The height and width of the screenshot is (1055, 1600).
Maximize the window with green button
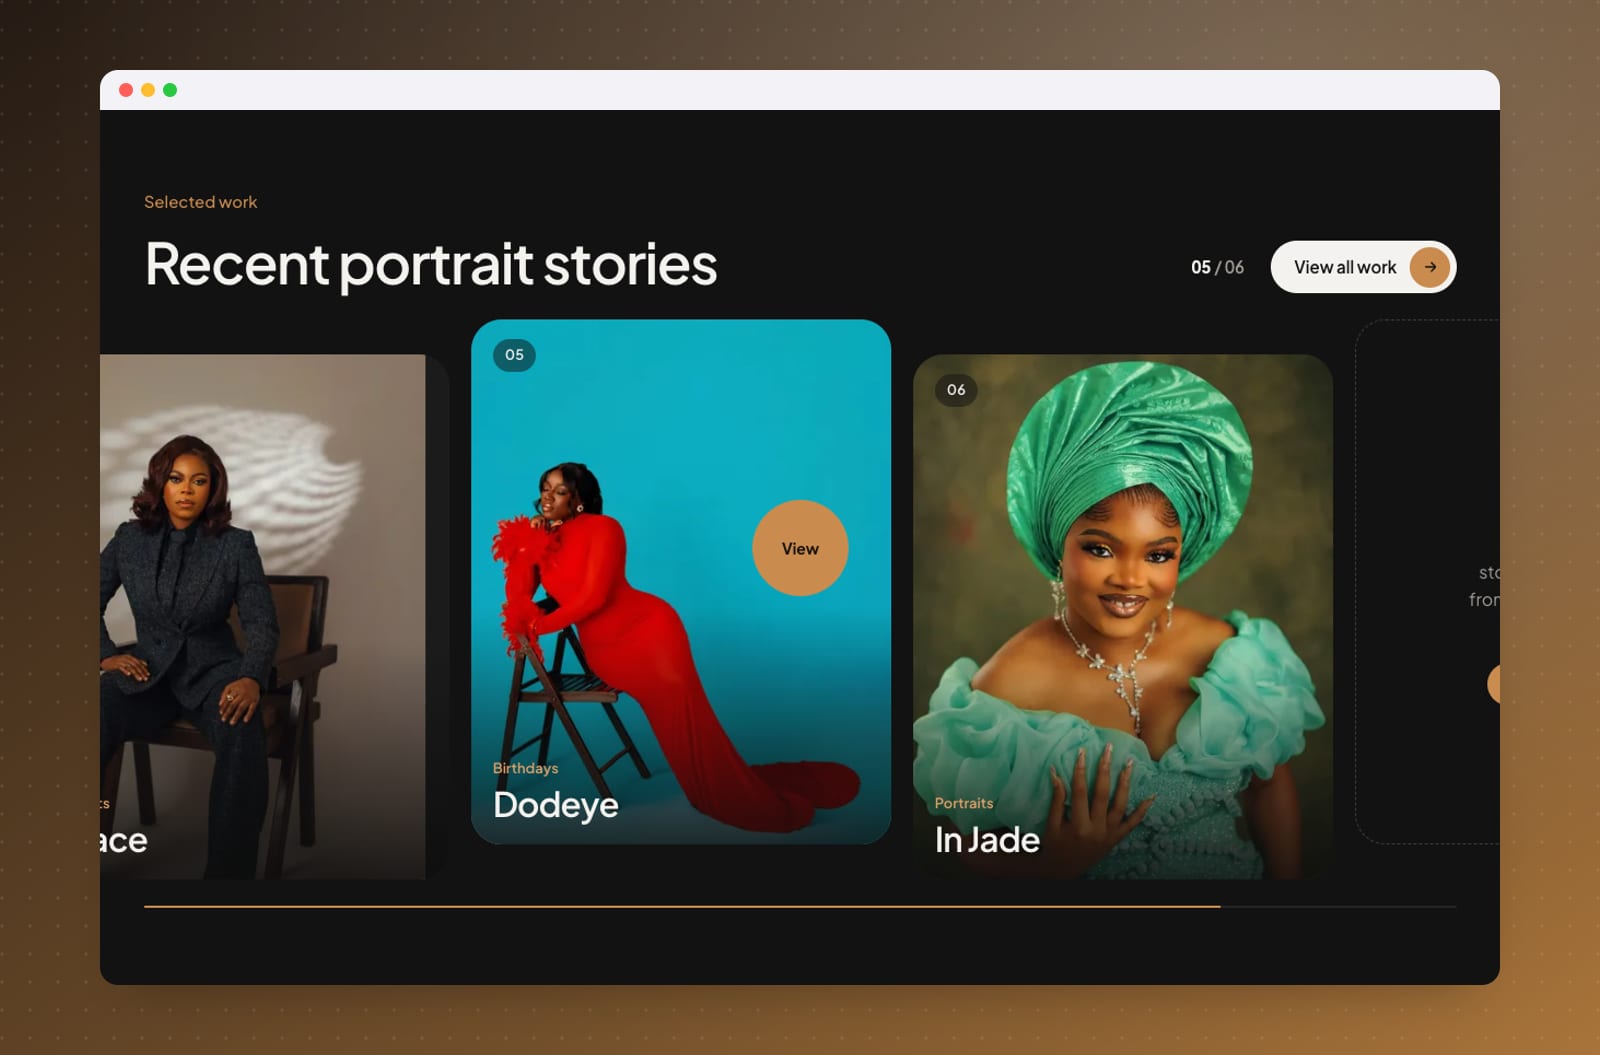point(170,90)
